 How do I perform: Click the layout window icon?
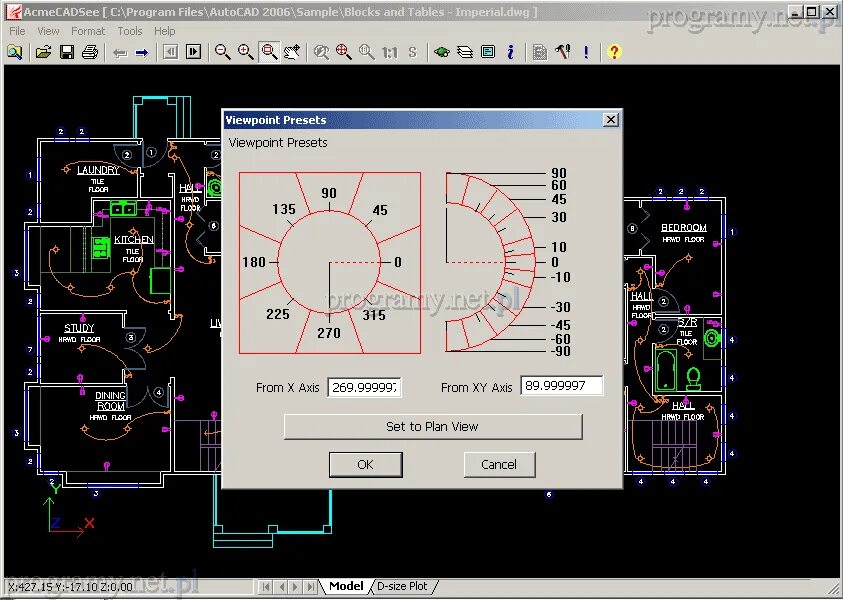click(488, 52)
